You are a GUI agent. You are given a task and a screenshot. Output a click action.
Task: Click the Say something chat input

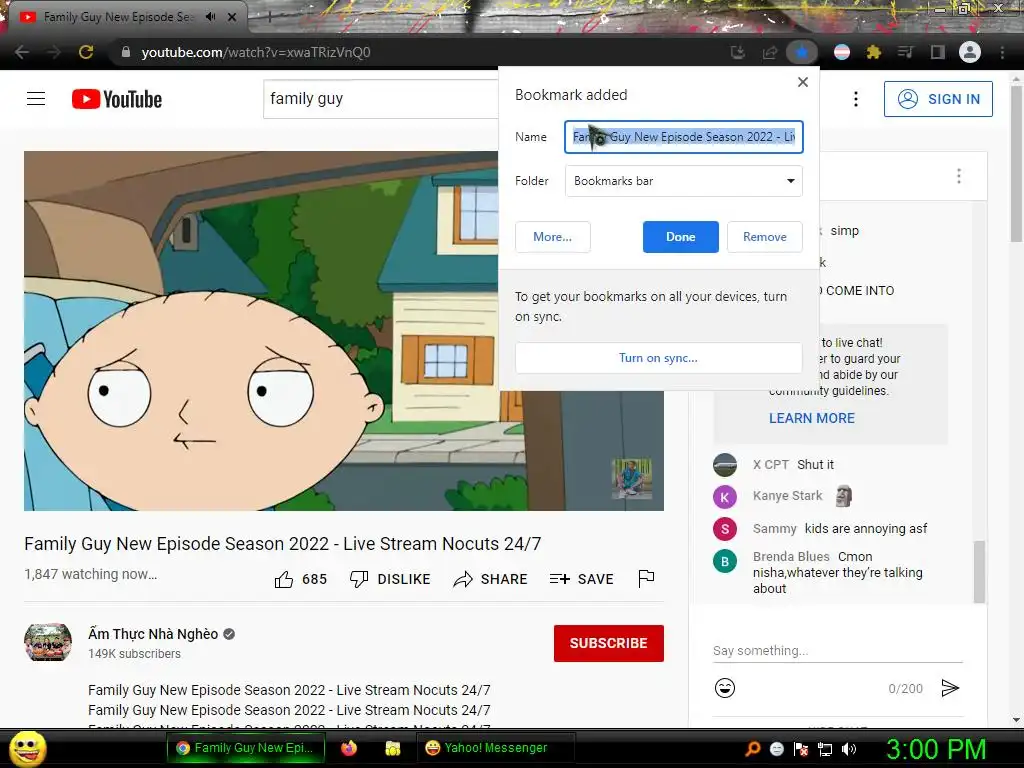pos(838,650)
